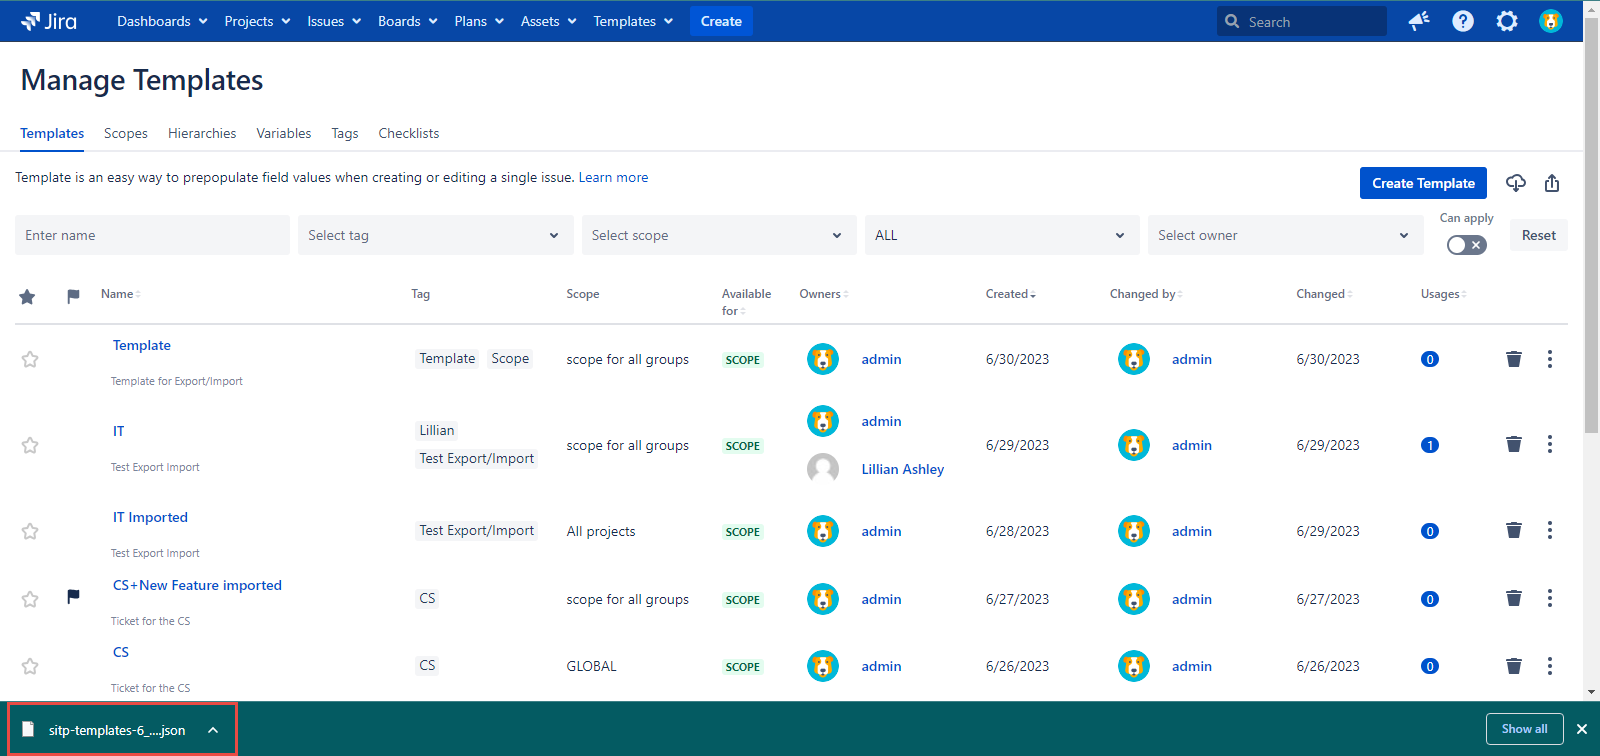The width and height of the screenshot is (1600, 756).
Task: Open the Jira help question mark icon
Action: pos(1463,21)
